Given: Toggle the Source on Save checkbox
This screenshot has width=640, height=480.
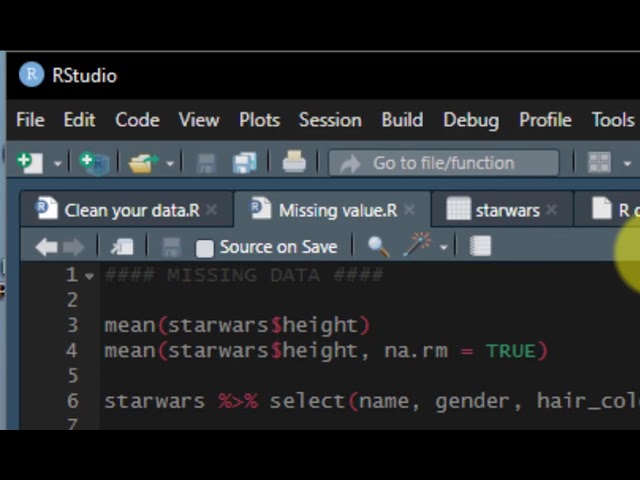Looking at the screenshot, I should pos(204,248).
